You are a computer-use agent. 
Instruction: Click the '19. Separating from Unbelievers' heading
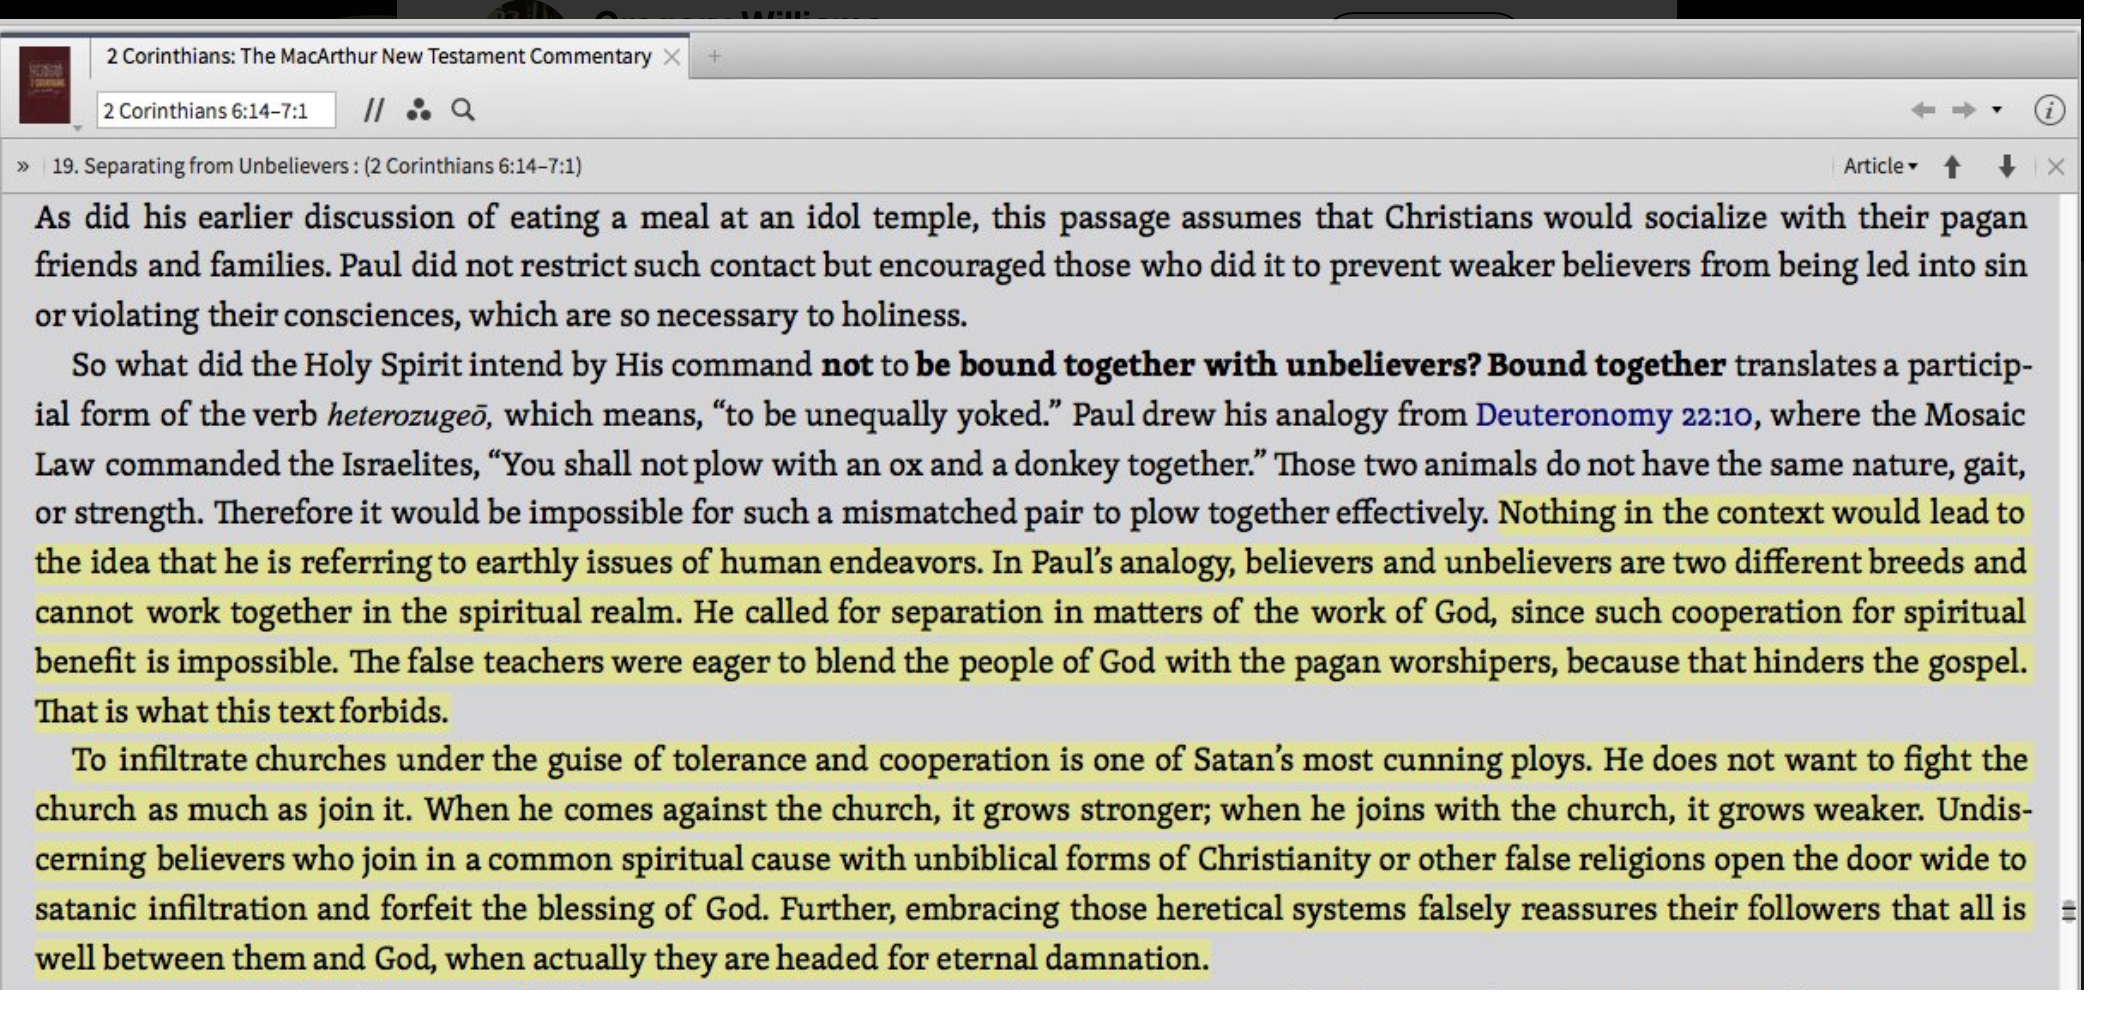coord(316,166)
